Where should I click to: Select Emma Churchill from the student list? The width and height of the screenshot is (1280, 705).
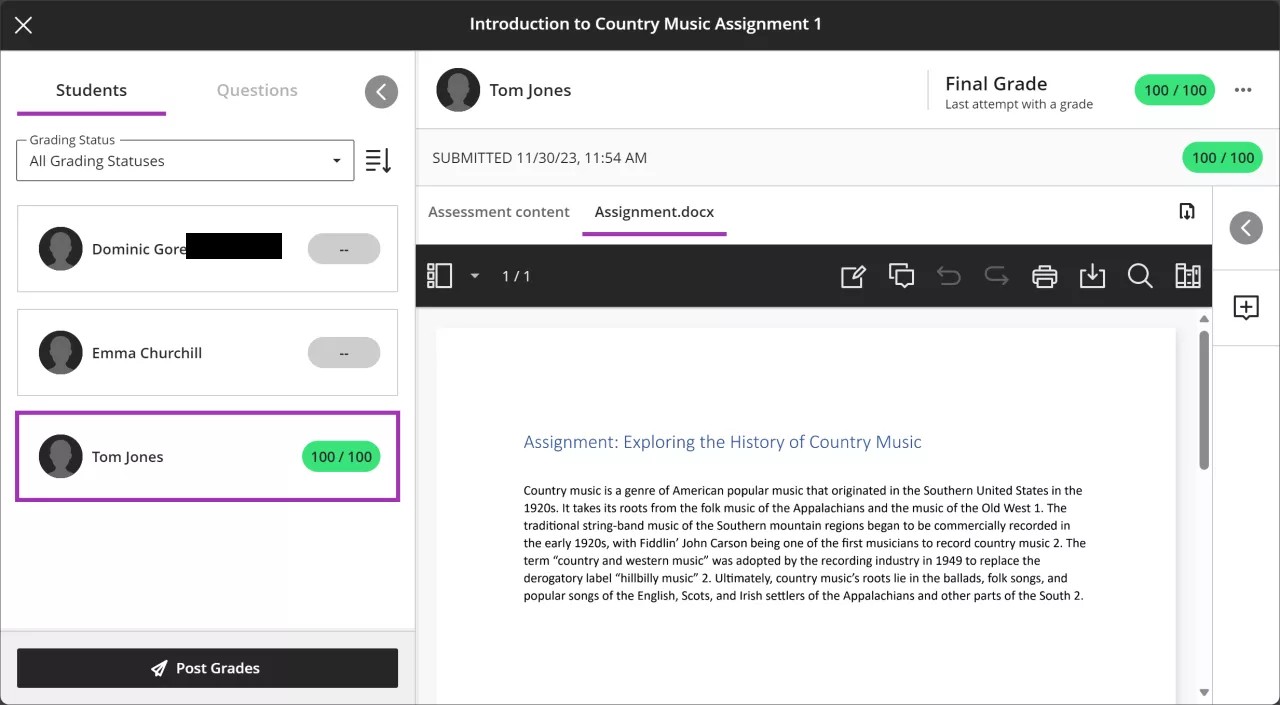tap(147, 352)
